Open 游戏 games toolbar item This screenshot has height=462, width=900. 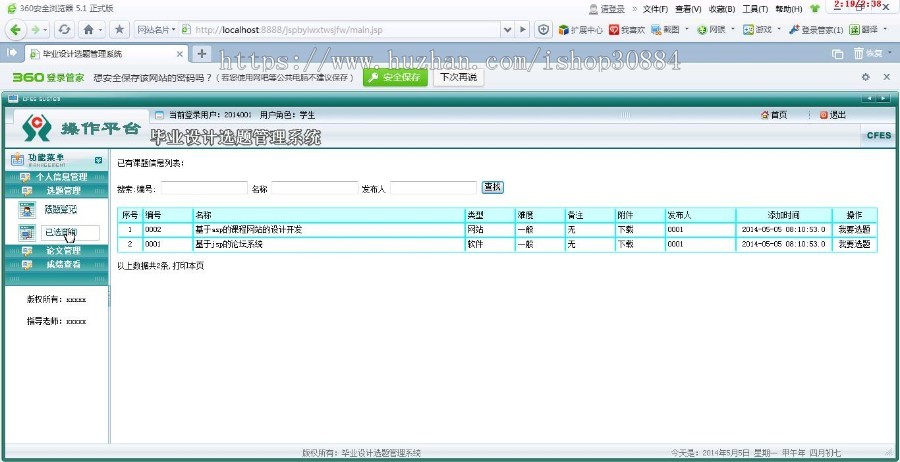(x=758, y=30)
